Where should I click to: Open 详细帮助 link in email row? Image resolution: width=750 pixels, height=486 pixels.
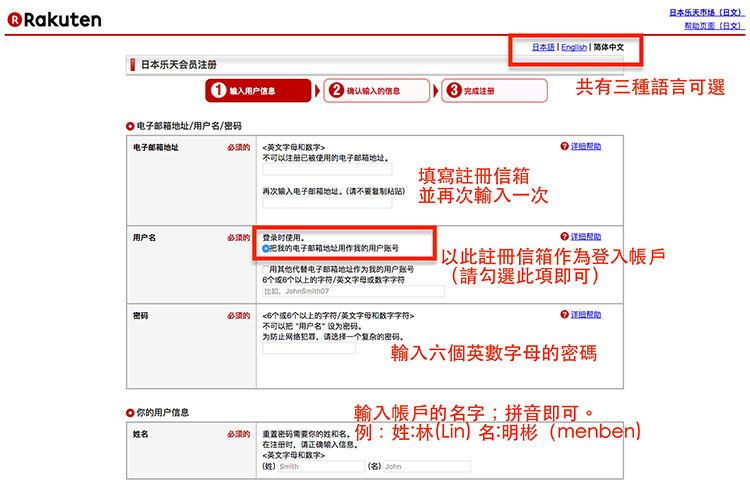(585, 146)
